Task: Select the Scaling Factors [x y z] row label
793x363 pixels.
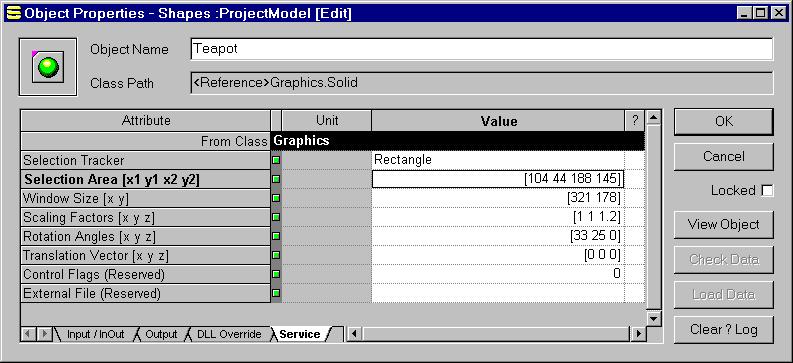Action: (146, 217)
